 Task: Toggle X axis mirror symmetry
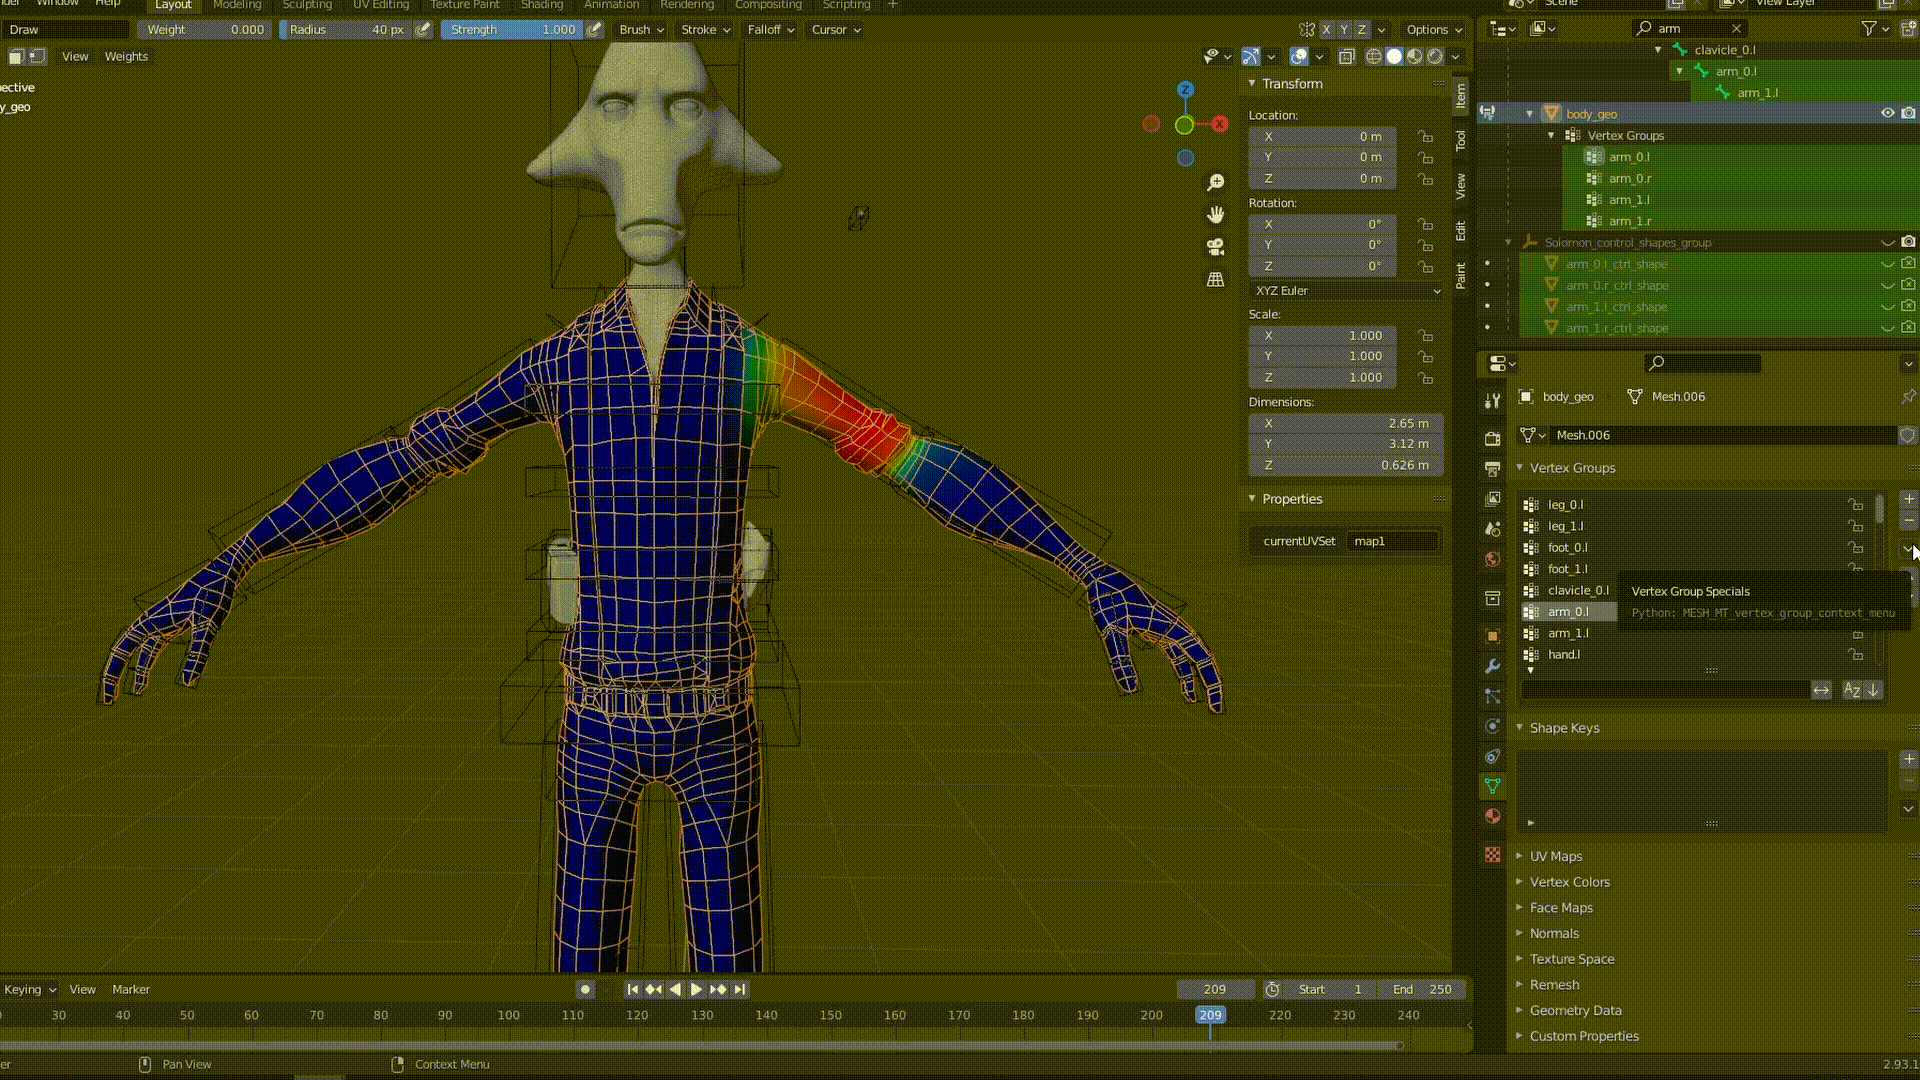tap(1326, 29)
